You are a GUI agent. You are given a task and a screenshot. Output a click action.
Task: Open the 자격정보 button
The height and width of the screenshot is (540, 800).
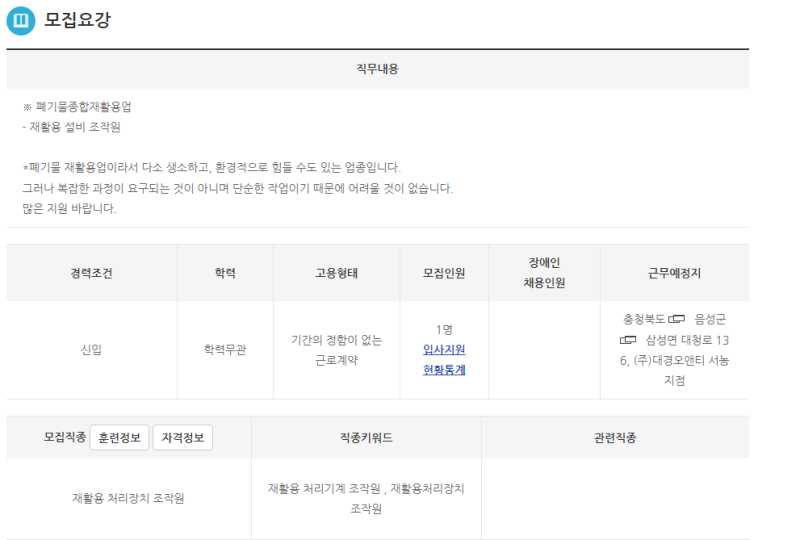(x=182, y=437)
